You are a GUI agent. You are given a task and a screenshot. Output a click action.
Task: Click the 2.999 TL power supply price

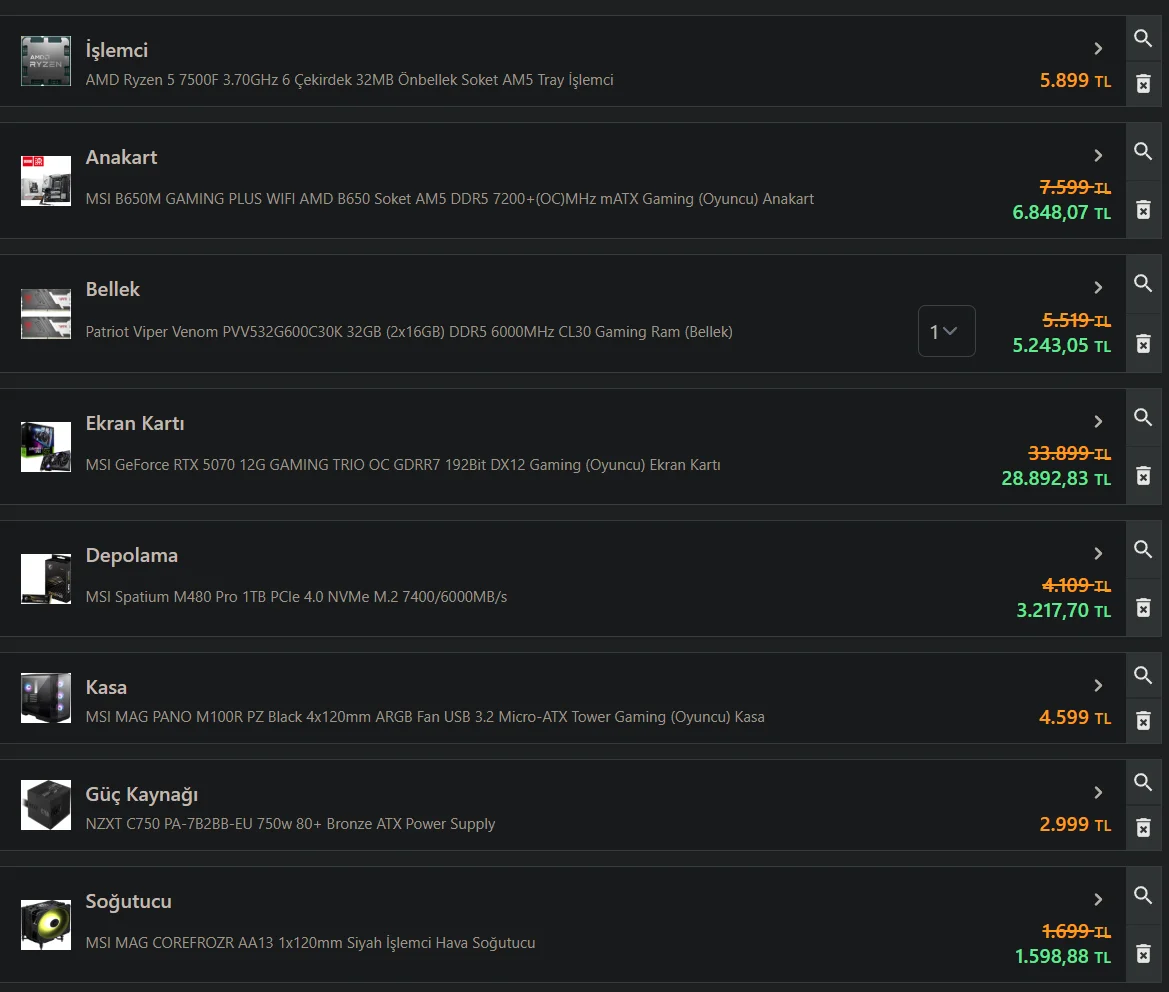(1075, 824)
